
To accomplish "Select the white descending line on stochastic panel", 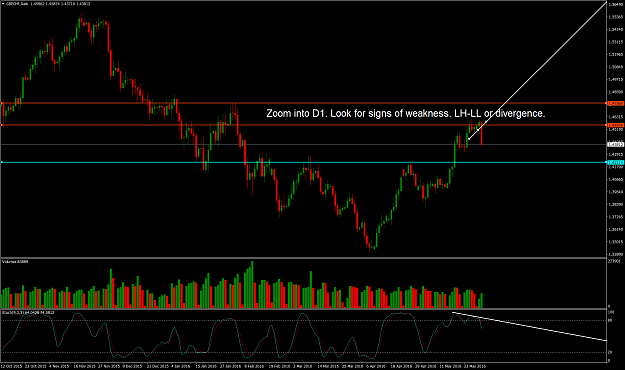I will [x=530, y=327].
